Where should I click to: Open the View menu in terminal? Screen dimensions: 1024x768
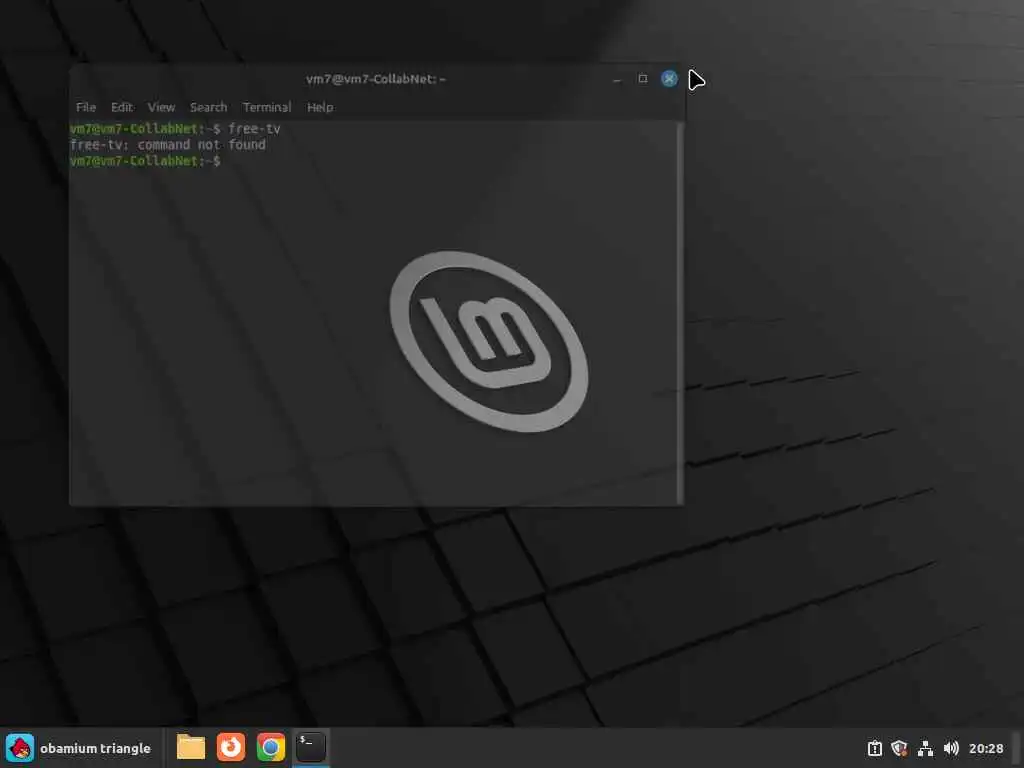(x=161, y=107)
